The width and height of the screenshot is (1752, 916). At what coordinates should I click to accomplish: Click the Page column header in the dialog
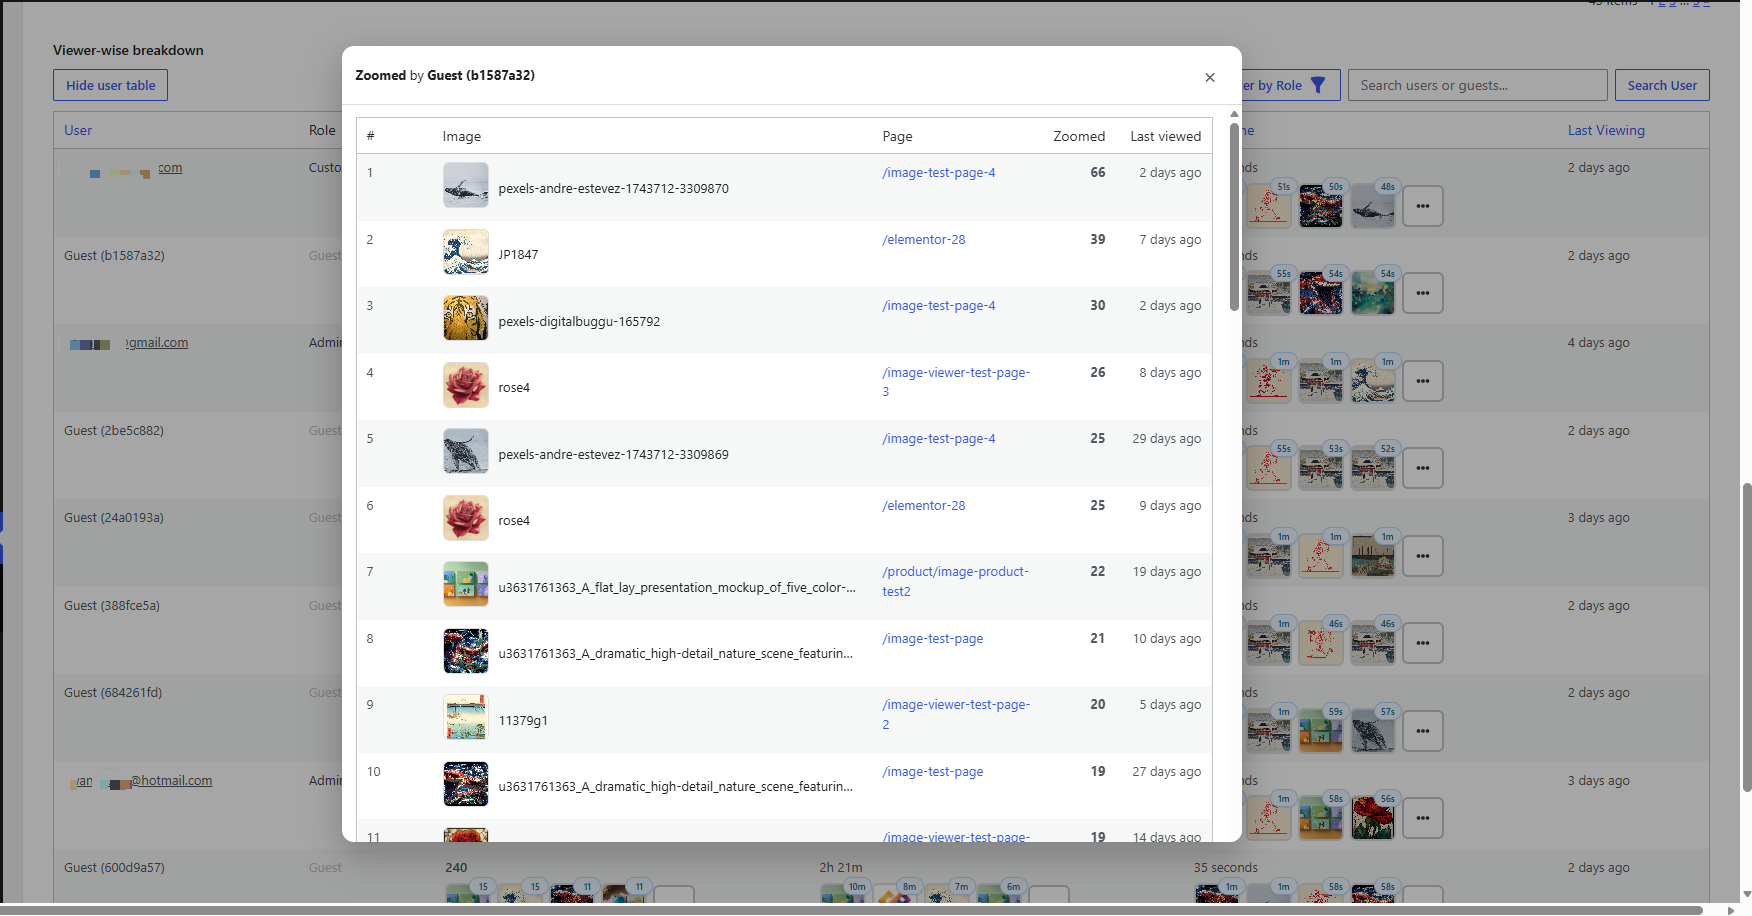pyautogui.click(x=897, y=136)
